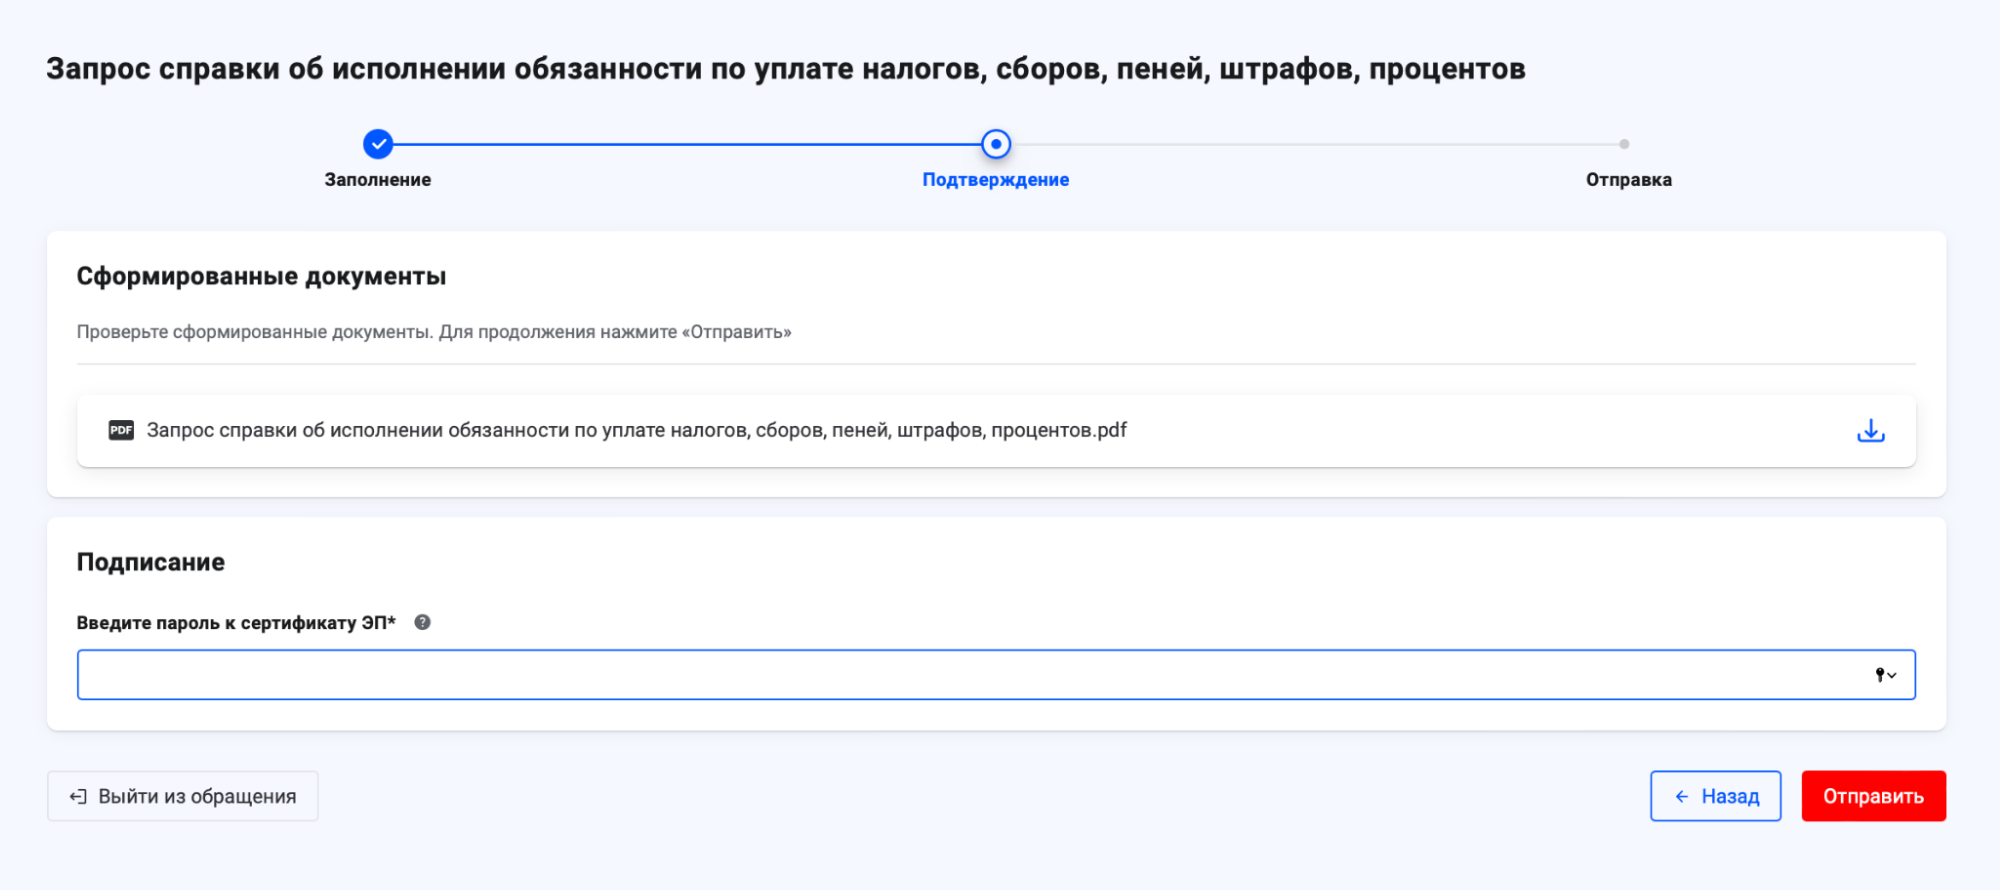Click the completed Заполнение step checkmark
The width and height of the screenshot is (2000, 890).
378,144
